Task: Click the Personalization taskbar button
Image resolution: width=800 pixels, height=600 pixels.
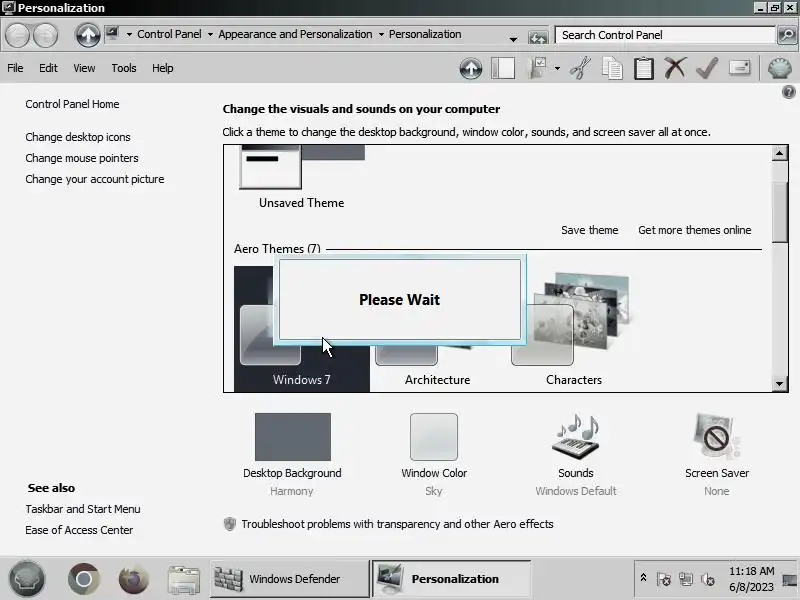Action: point(451,579)
